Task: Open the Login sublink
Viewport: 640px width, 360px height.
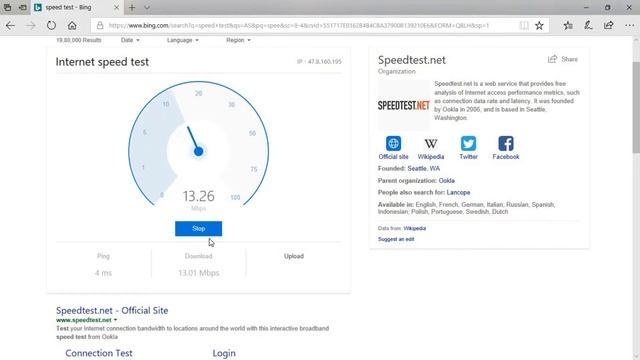Action: click(224, 353)
